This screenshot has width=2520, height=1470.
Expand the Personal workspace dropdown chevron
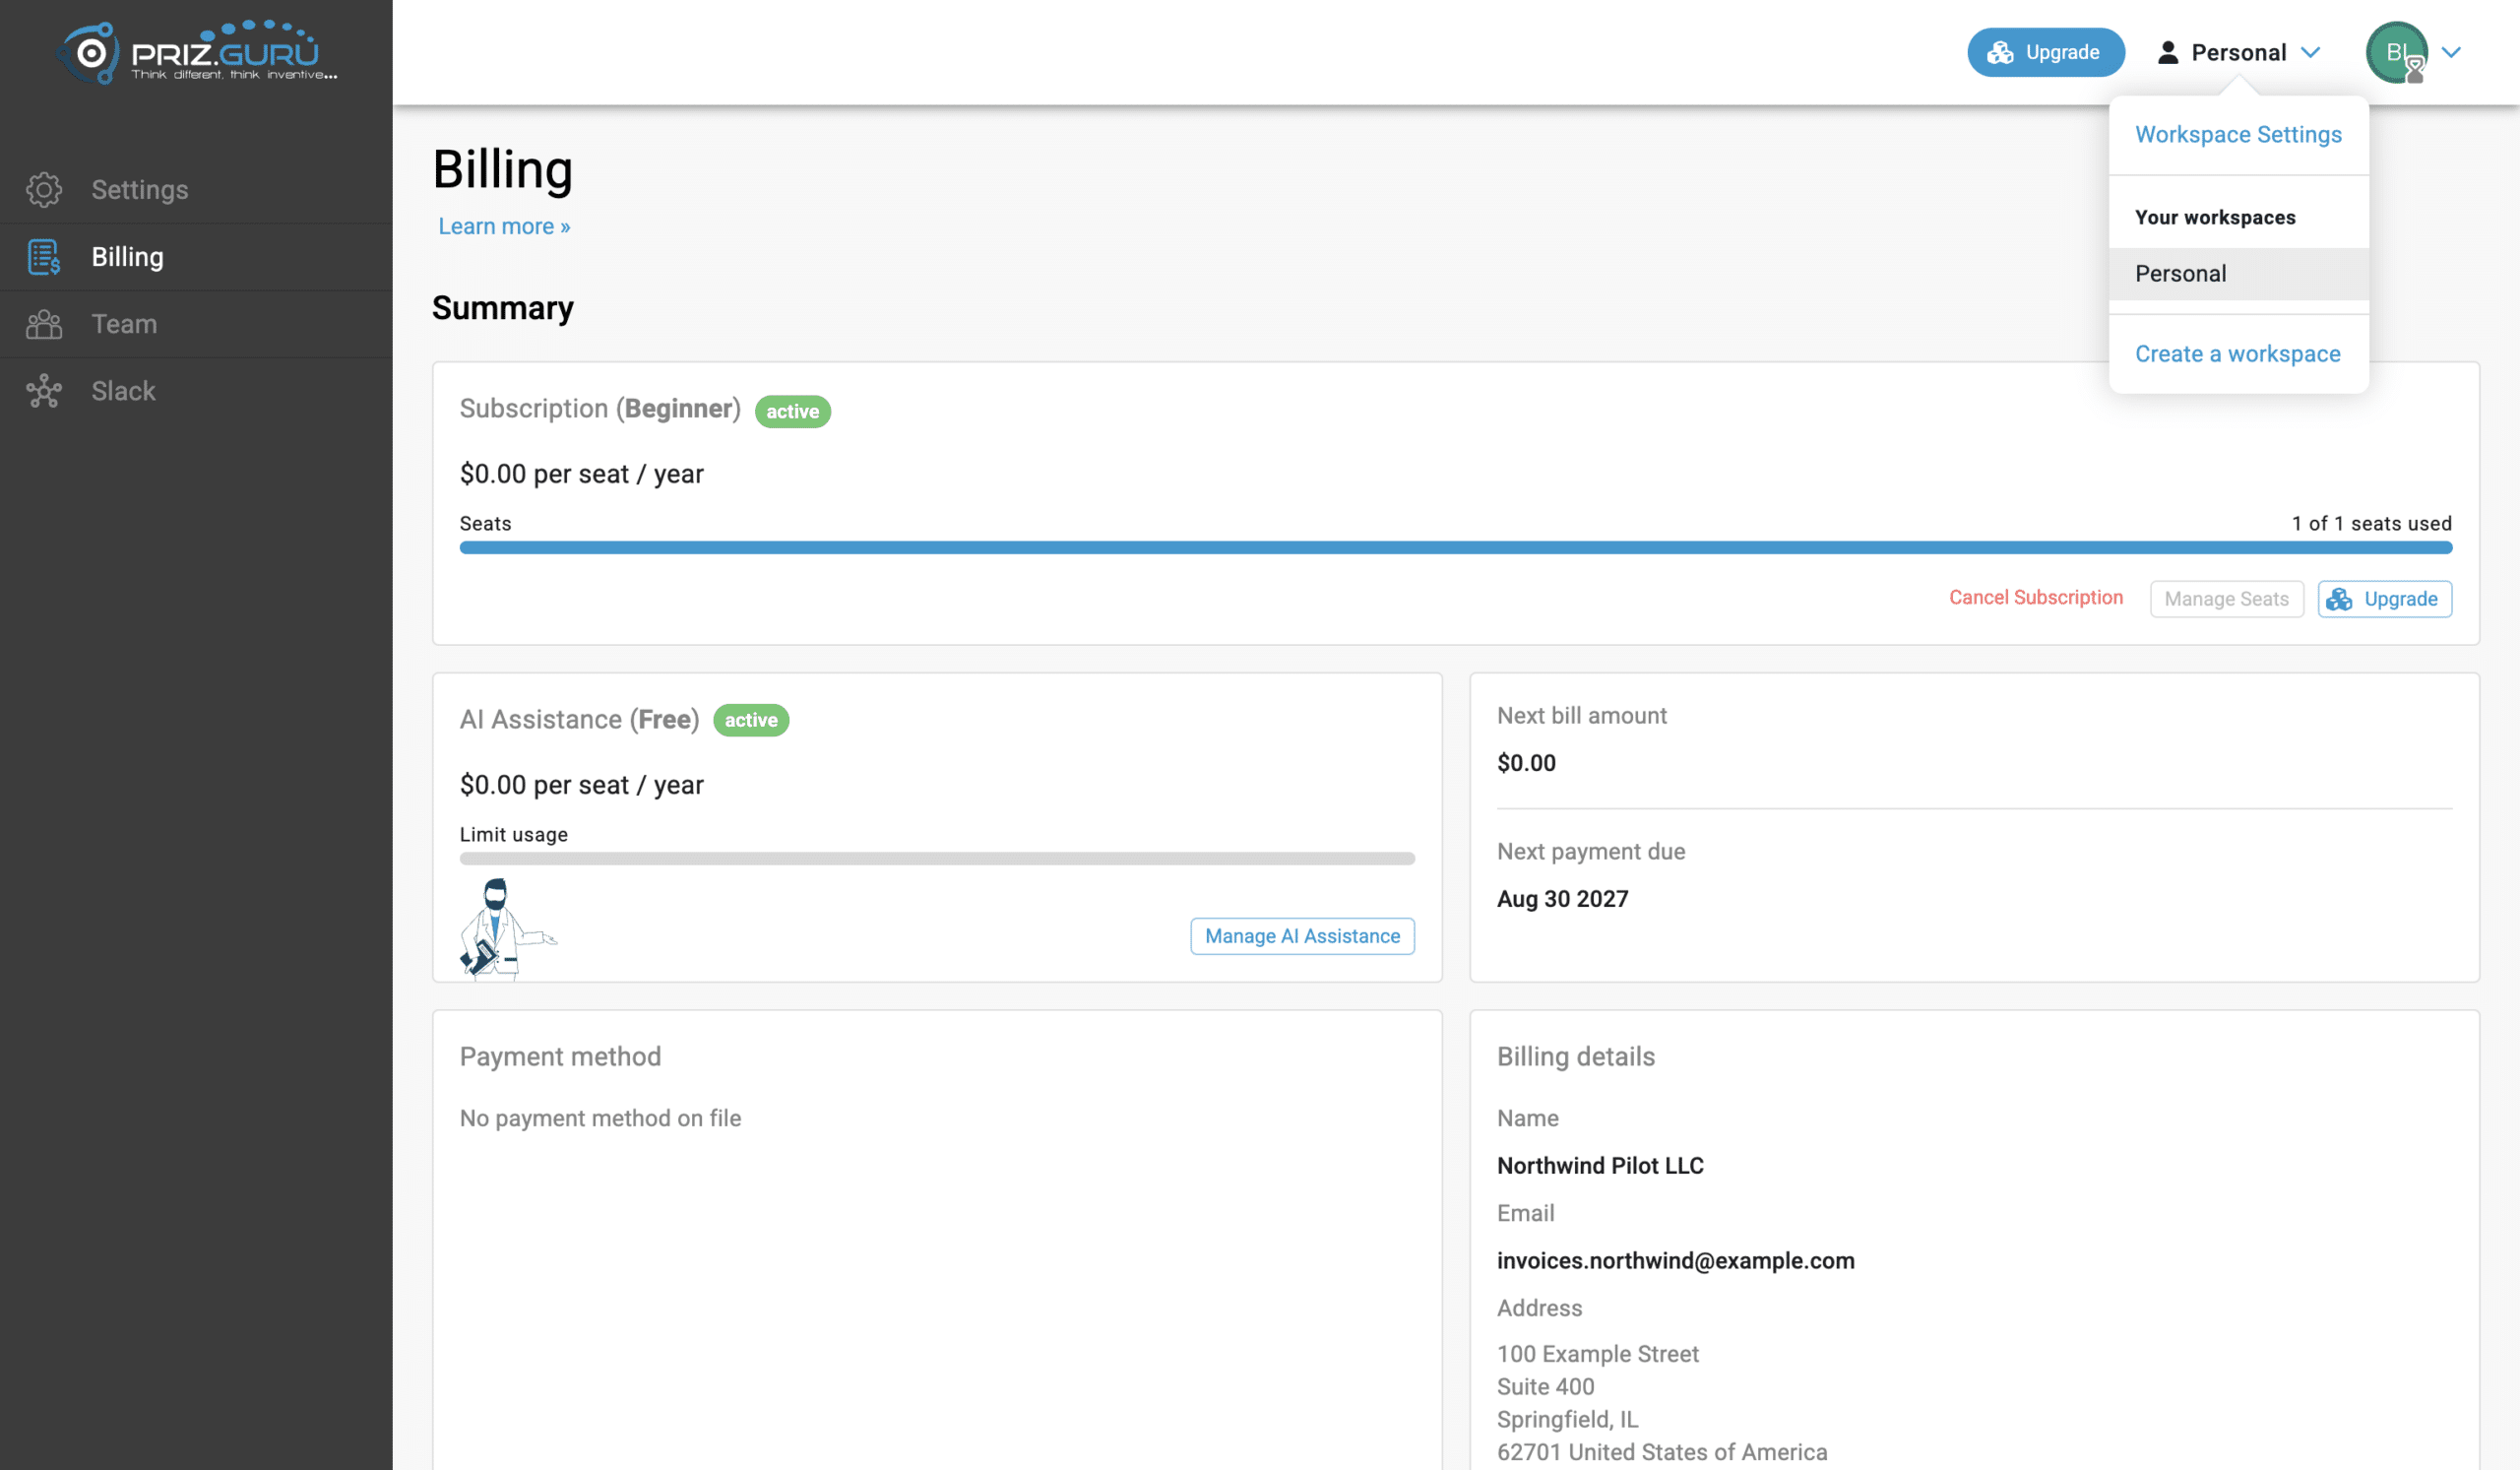tap(2310, 52)
